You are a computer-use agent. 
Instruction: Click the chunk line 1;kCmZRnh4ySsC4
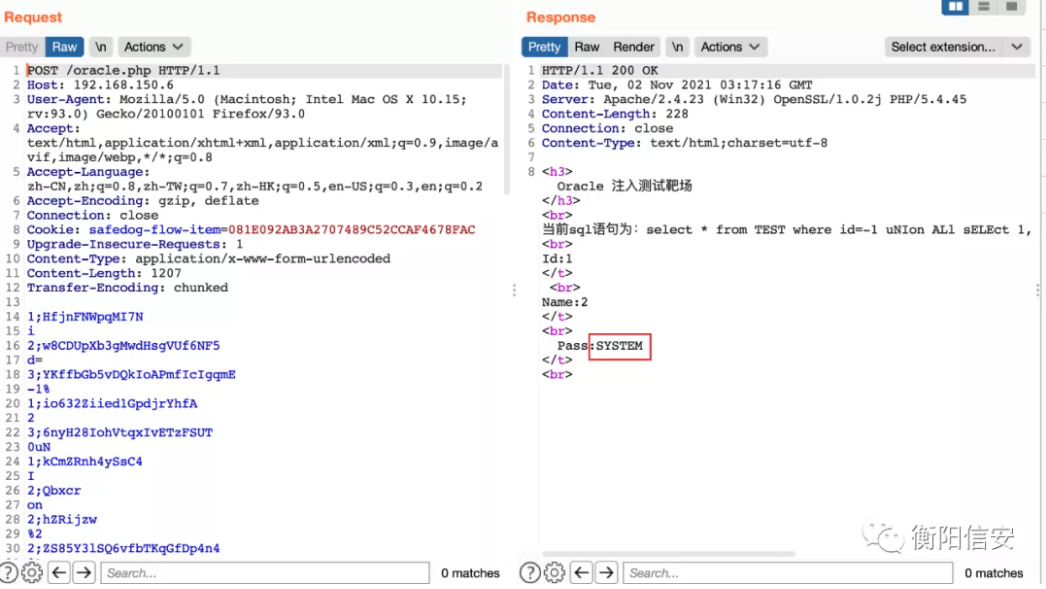(85, 461)
